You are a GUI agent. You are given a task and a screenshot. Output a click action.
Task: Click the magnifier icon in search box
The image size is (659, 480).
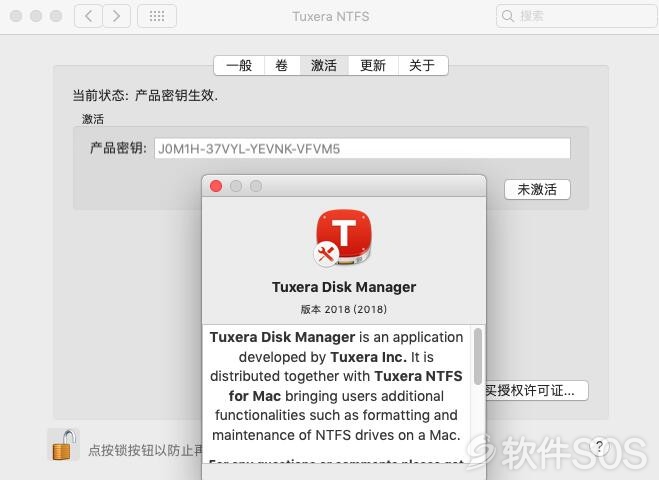coord(508,16)
